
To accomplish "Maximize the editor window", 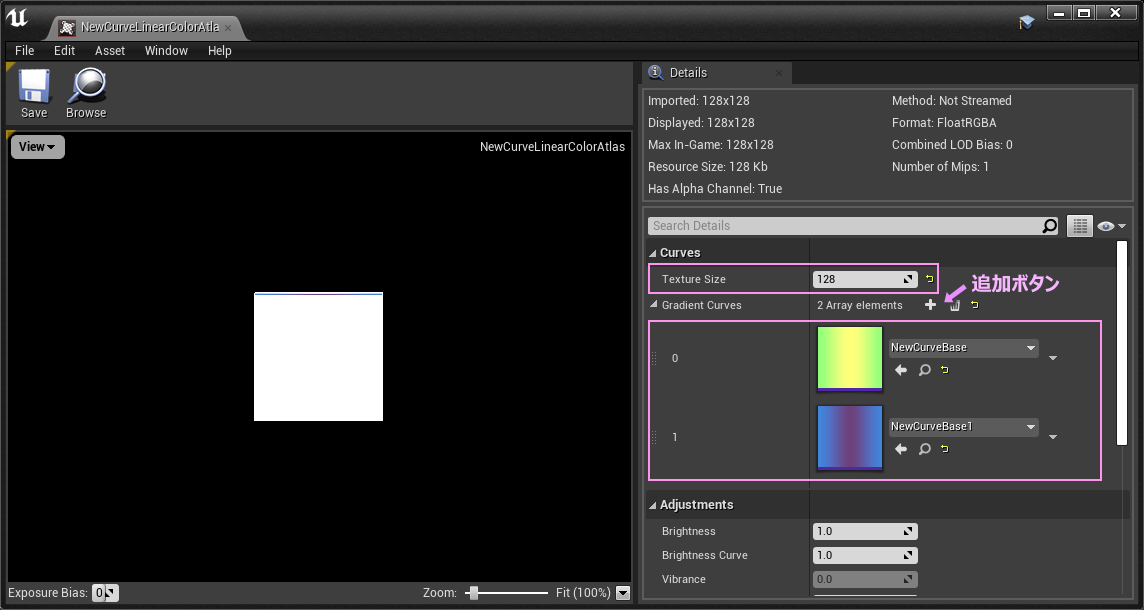I will pyautogui.click(x=1084, y=12).
